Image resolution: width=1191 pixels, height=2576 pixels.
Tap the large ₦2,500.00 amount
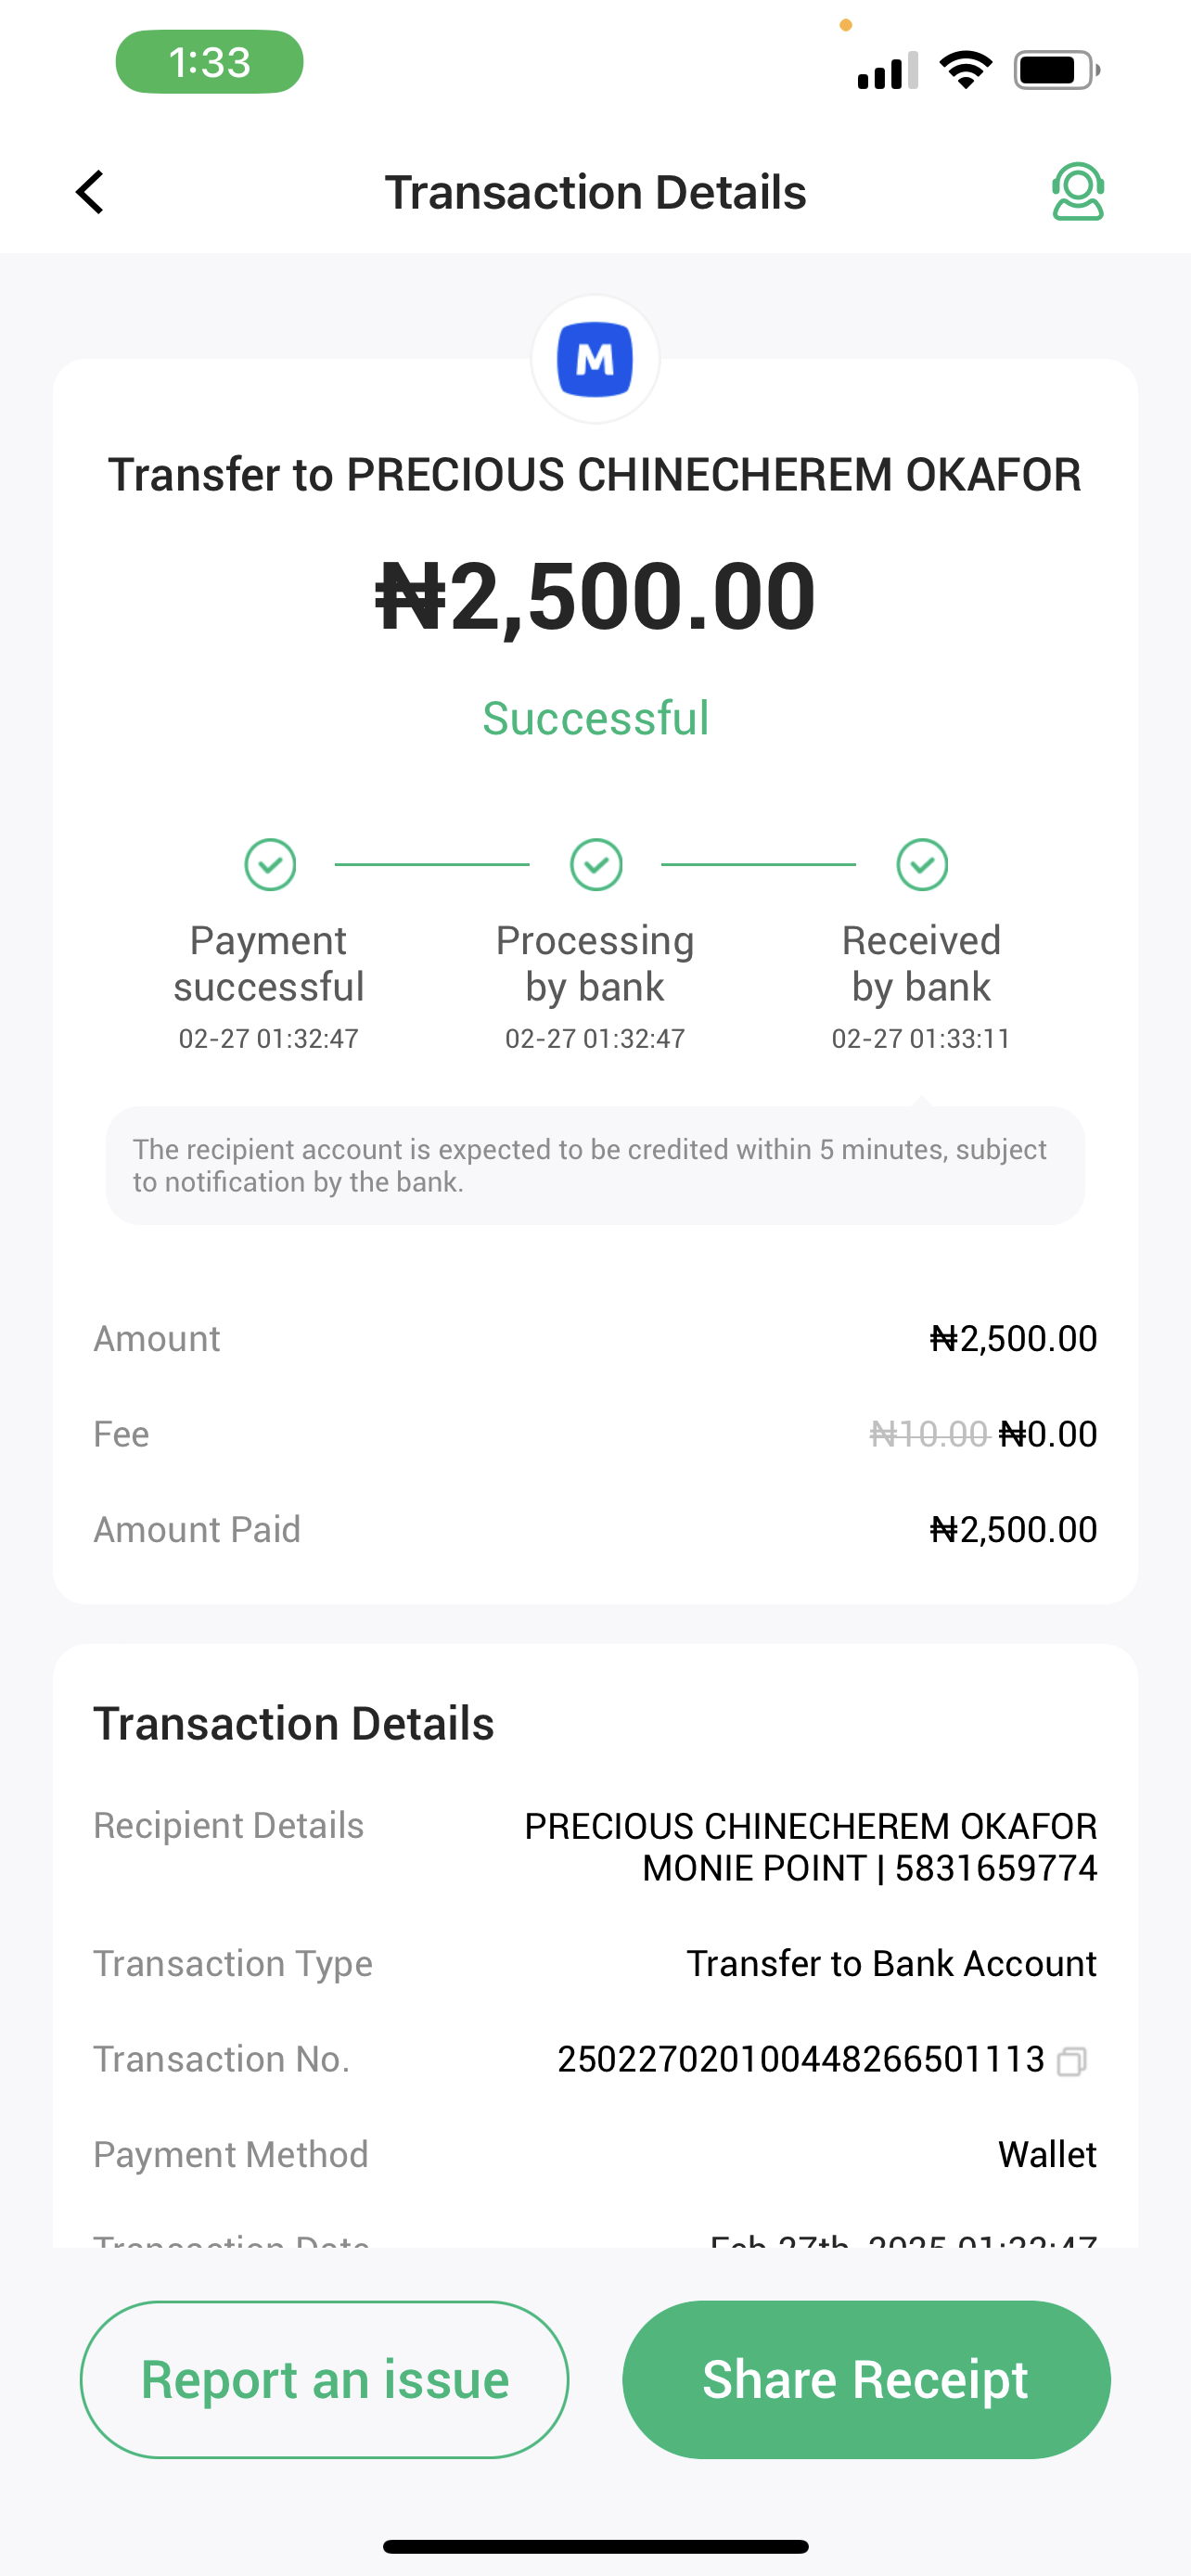[x=595, y=596]
